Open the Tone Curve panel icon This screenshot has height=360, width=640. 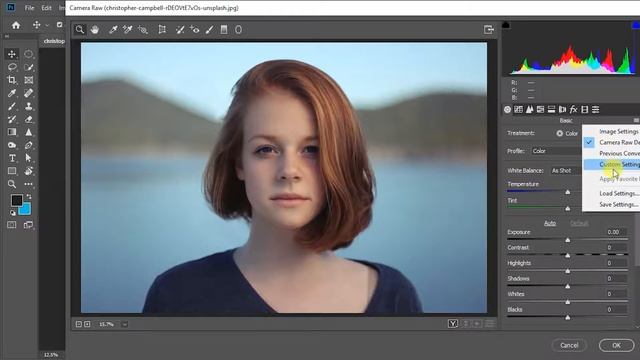point(518,109)
